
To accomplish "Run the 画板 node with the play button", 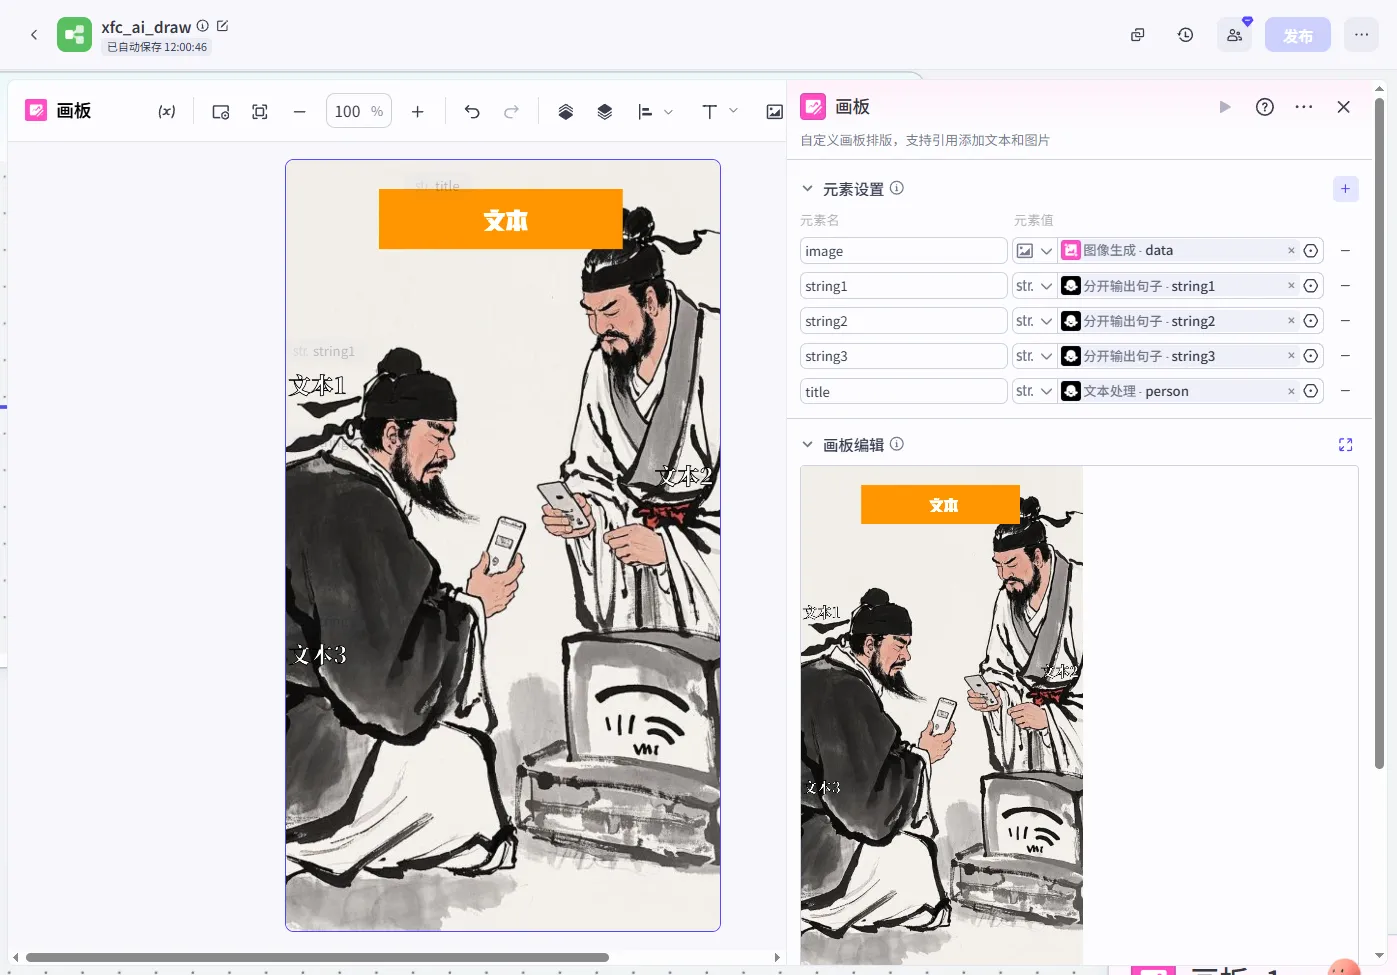I will click(x=1225, y=107).
